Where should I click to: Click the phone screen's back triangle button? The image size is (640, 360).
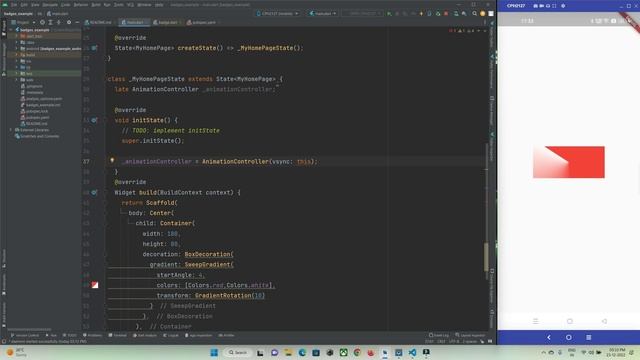604,321
